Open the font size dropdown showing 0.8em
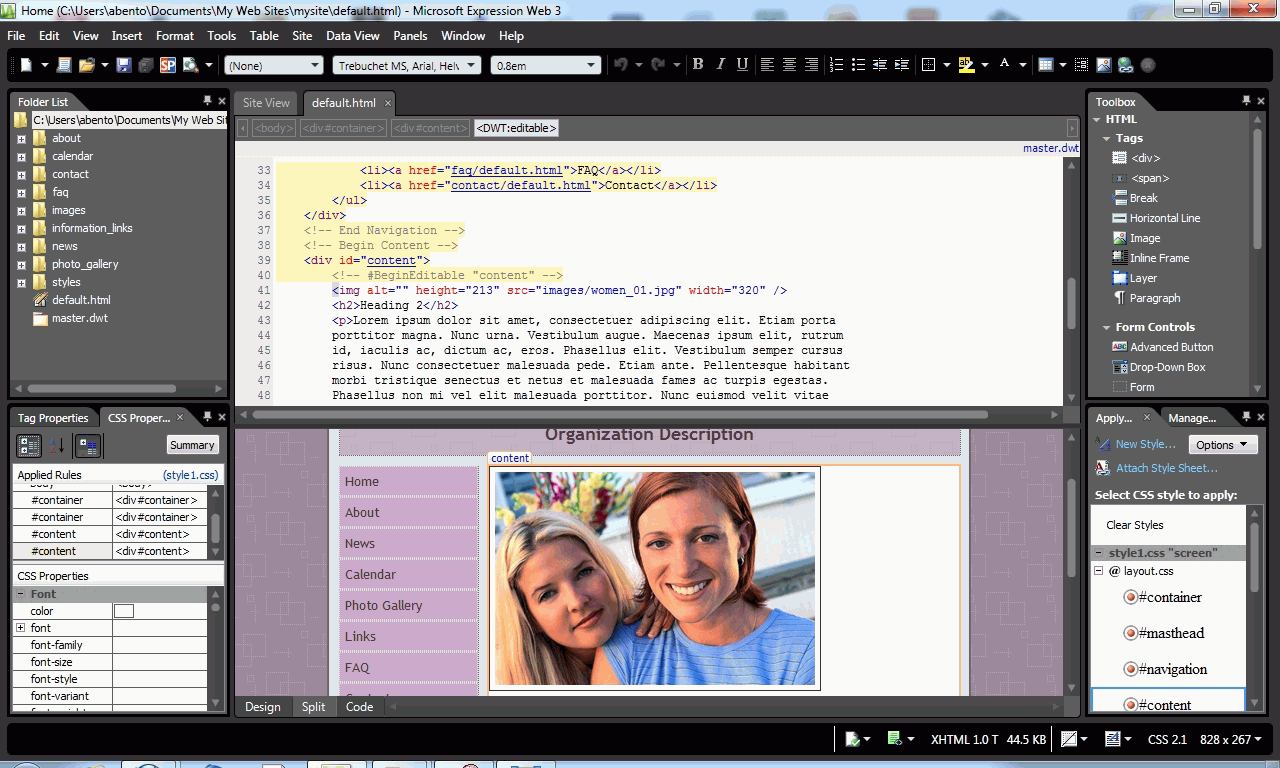 click(593, 64)
